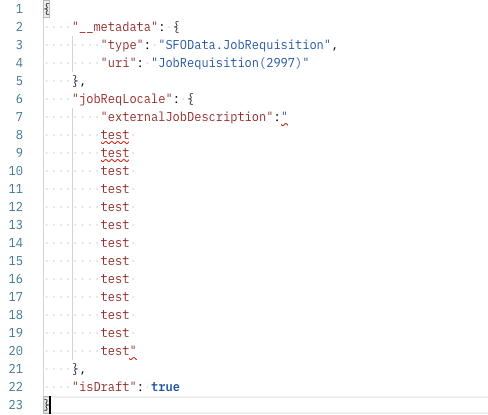488x415 pixels.
Task: Click the "JobRequisition(2997)" uri value
Action: 230,63
